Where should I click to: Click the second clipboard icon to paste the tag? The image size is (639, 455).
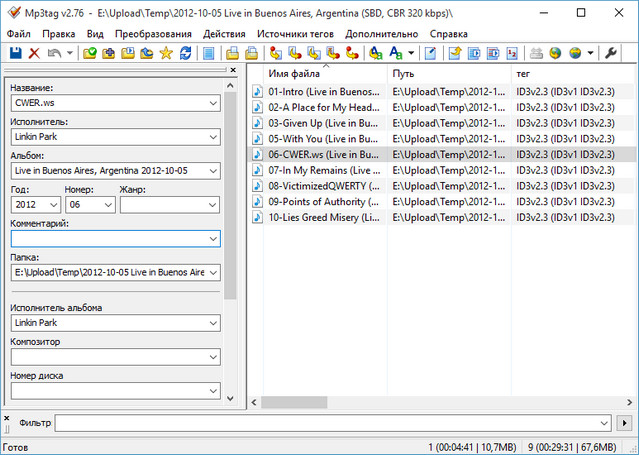pos(251,53)
